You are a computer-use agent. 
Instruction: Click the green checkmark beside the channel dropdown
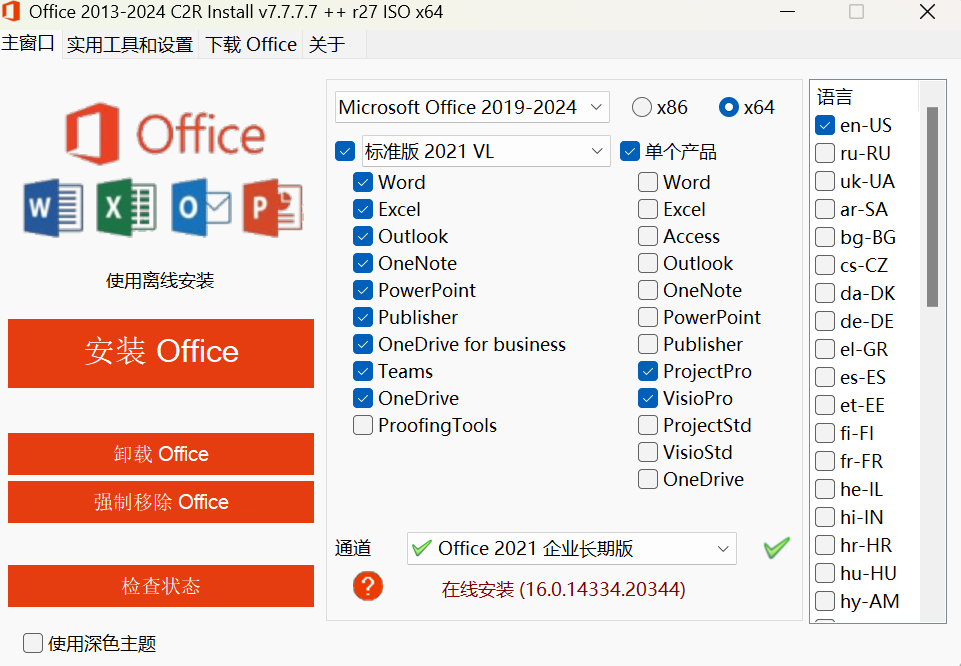click(776, 548)
